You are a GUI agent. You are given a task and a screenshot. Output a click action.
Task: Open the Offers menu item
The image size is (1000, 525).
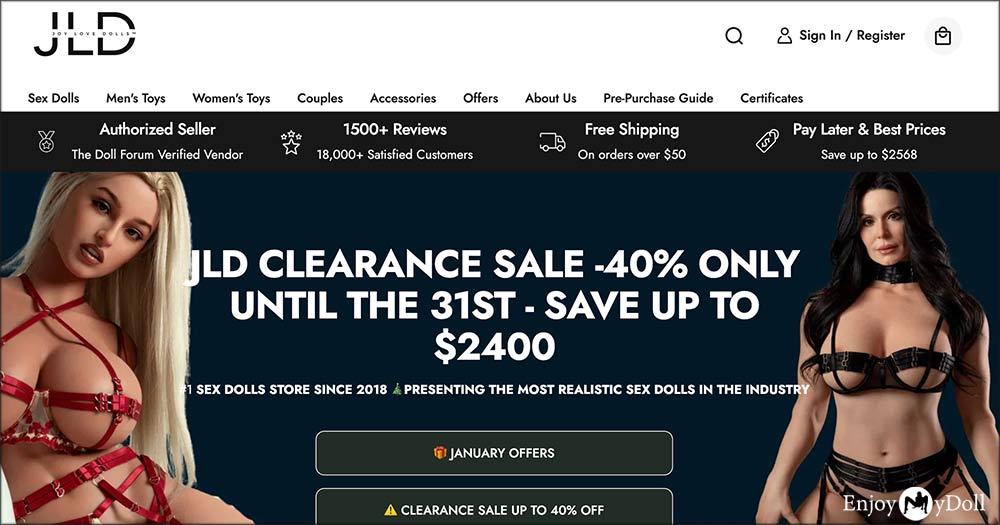pyautogui.click(x=481, y=98)
